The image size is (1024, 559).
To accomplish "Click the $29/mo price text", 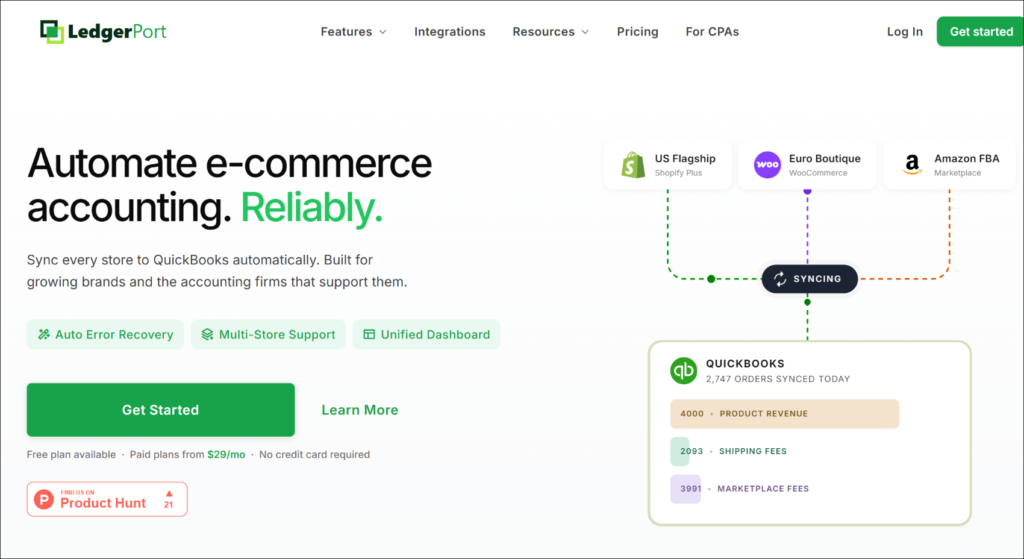I will 226,455.
